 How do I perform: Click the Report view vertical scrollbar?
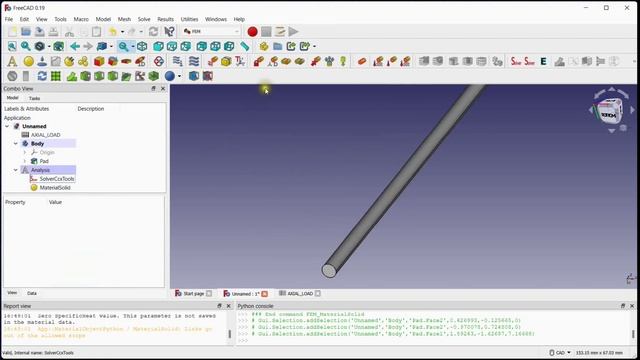[229, 333]
